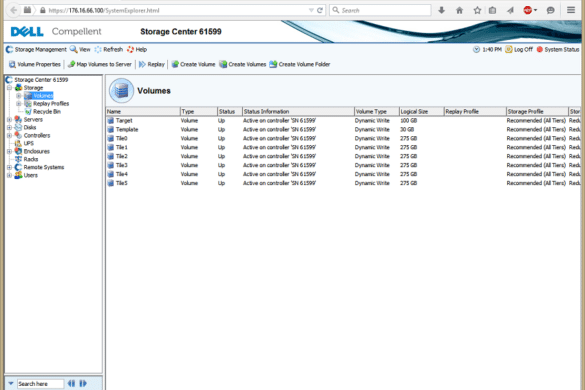Select the Tile3 volume row
The width and height of the screenshot is (585, 390).
pos(343,165)
